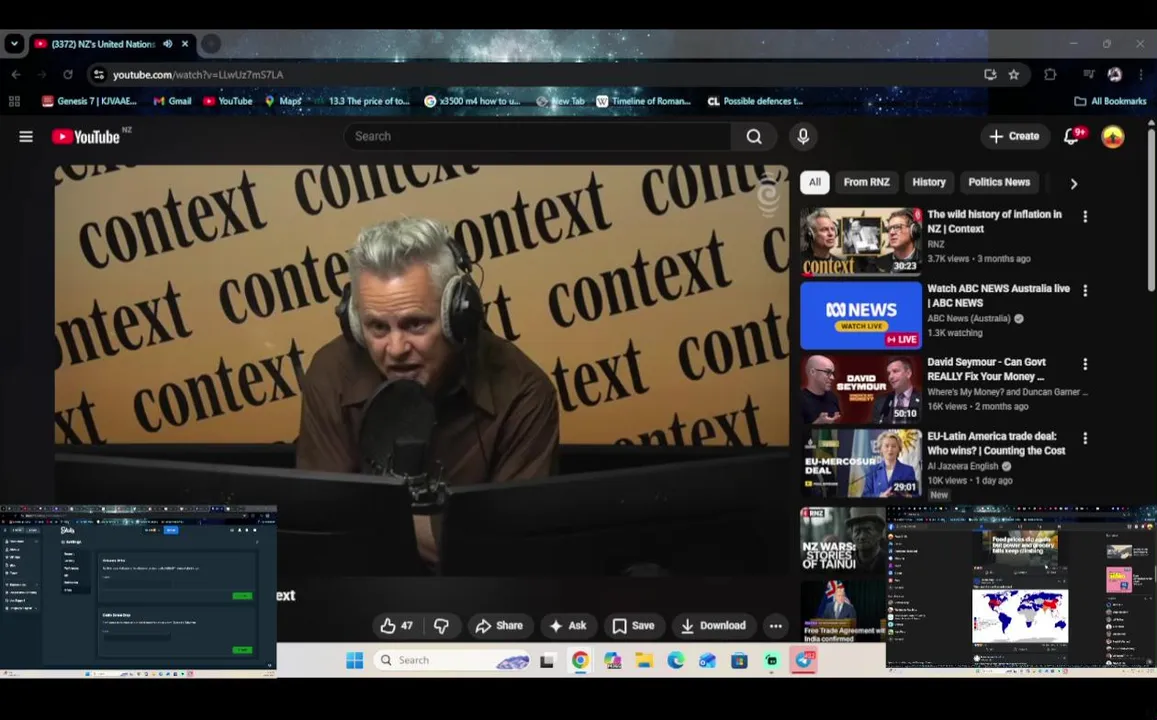Open NZ Wars Stories of Tainui thumbnail
This screenshot has width=1157, height=720.
click(x=843, y=539)
